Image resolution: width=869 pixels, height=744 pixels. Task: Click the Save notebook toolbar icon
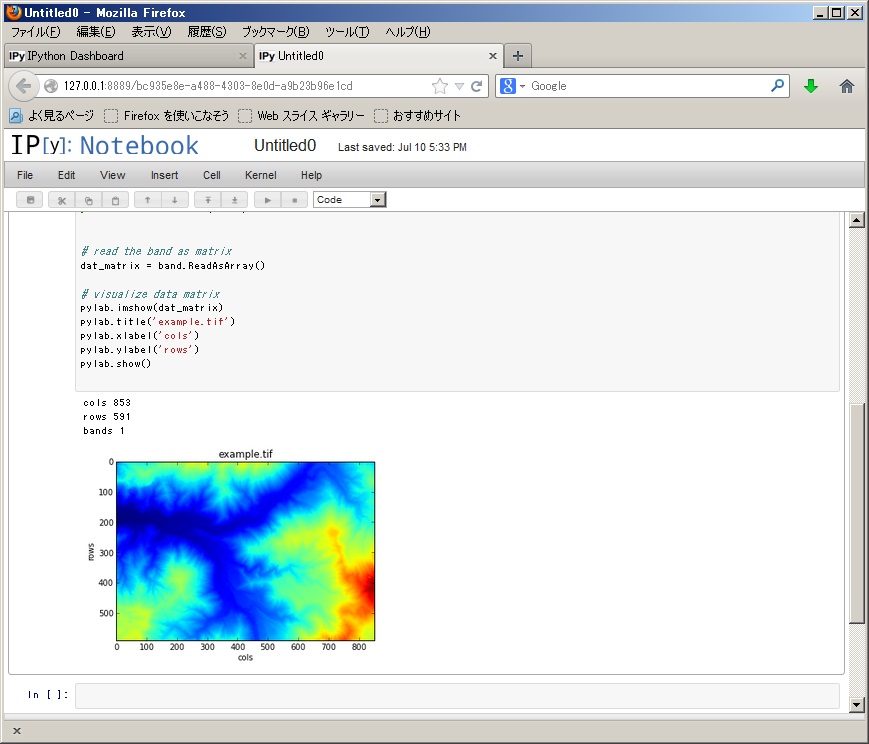(x=29, y=200)
